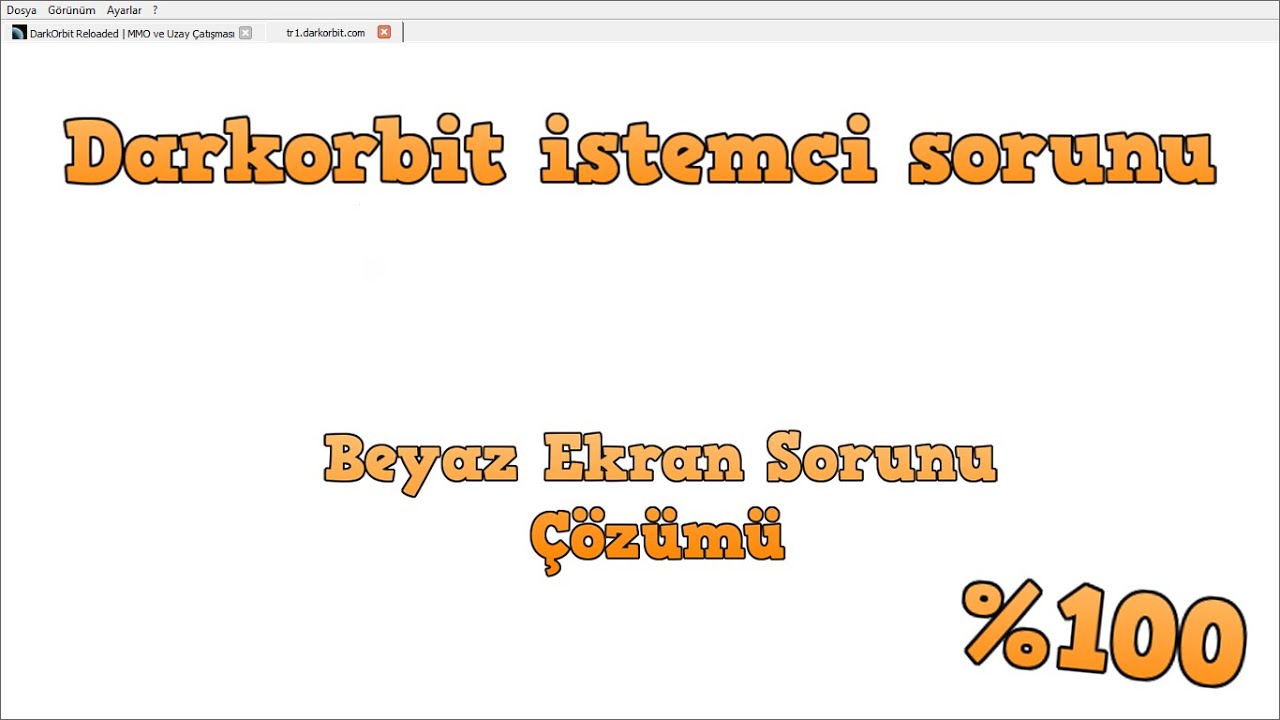Open the question mark help menu
The height and width of the screenshot is (720, 1280).
pos(155,10)
